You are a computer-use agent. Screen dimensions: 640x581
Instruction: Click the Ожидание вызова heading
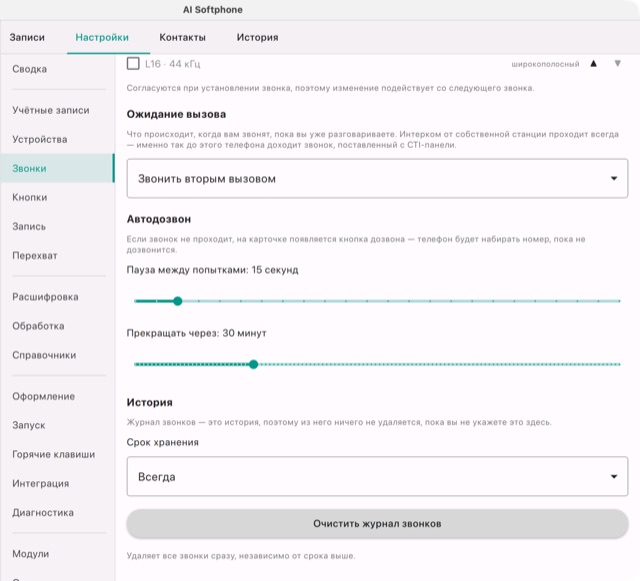point(176,114)
